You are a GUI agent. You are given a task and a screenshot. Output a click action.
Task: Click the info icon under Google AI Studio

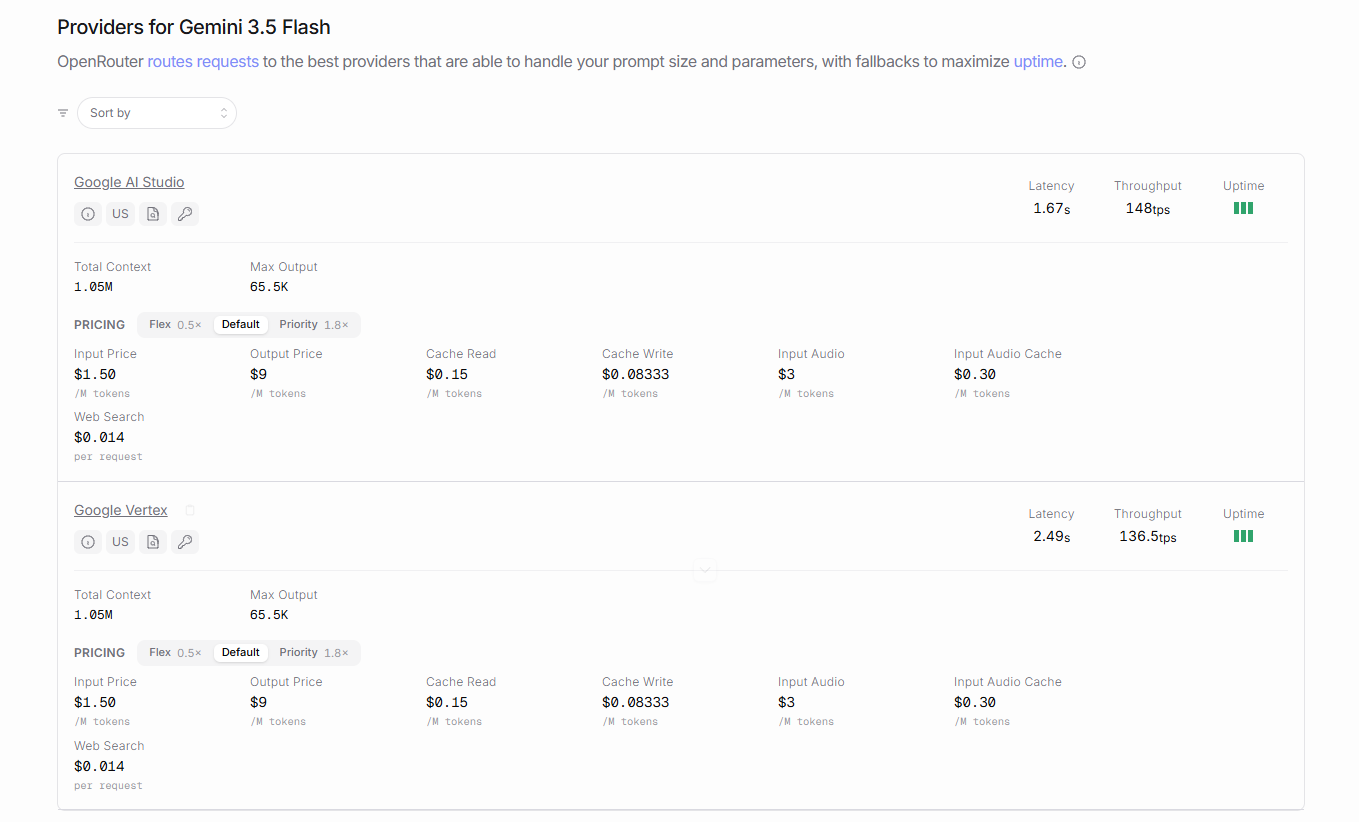pyautogui.click(x=88, y=214)
